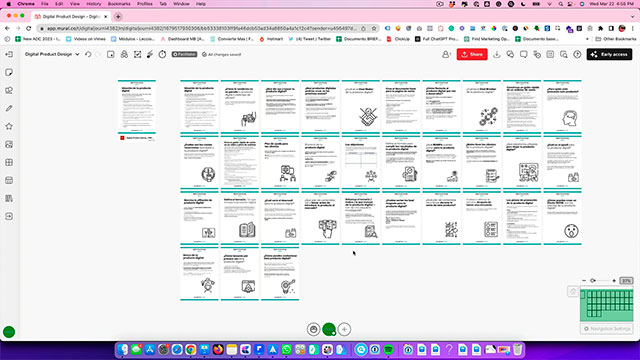Expand Chrome's Other Bookmarks folder
This screenshot has width=640, height=360.
(x=616, y=39)
